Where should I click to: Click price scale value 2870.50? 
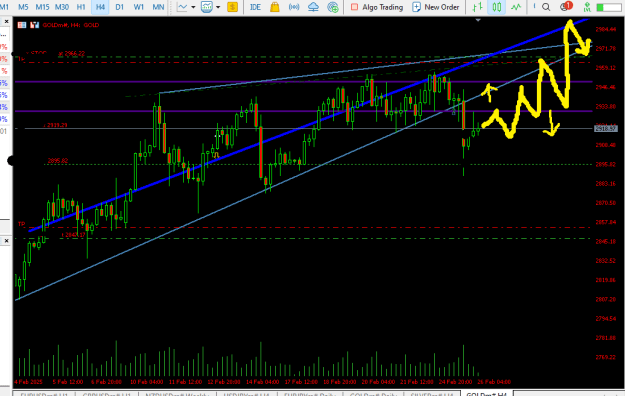point(605,203)
